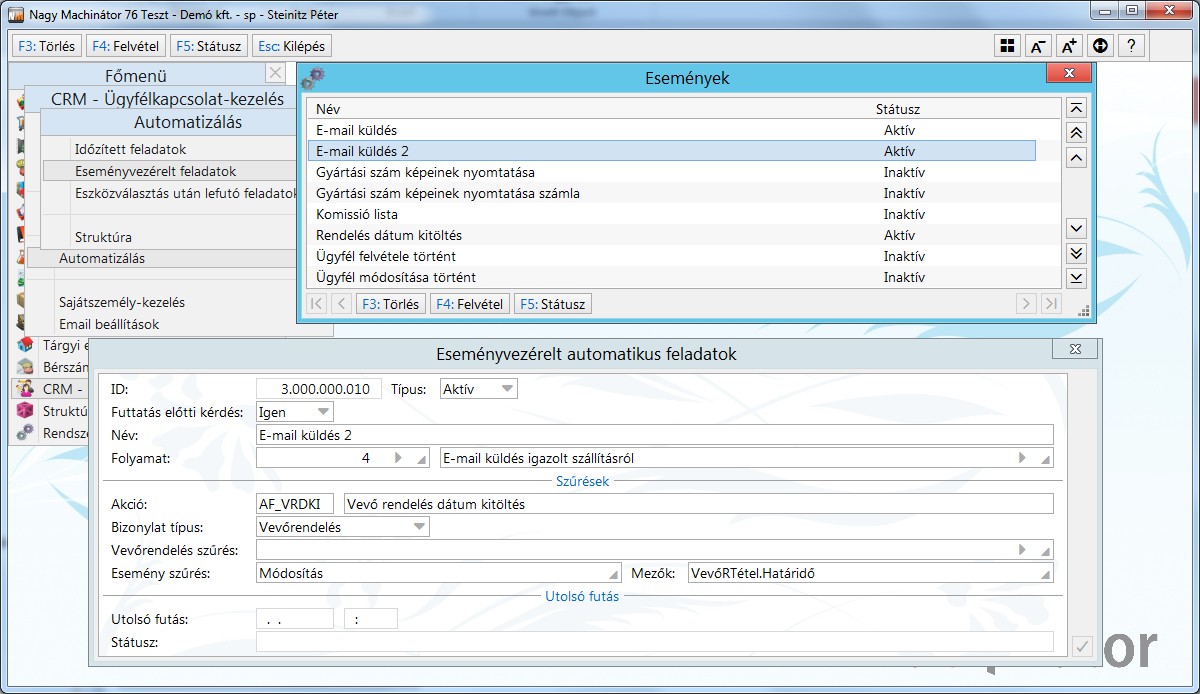This screenshot has height=694, width=1200.
Task: Click the window tiling grid icon
Action: (1007, 46)
